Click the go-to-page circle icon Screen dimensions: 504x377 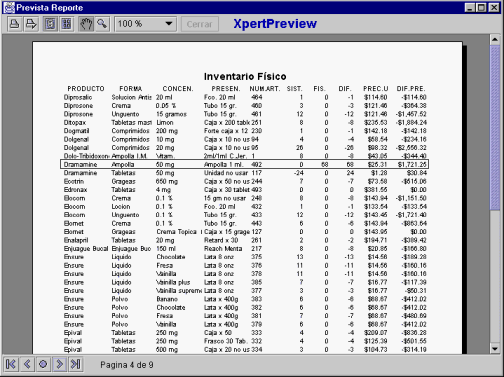point(43,364)
